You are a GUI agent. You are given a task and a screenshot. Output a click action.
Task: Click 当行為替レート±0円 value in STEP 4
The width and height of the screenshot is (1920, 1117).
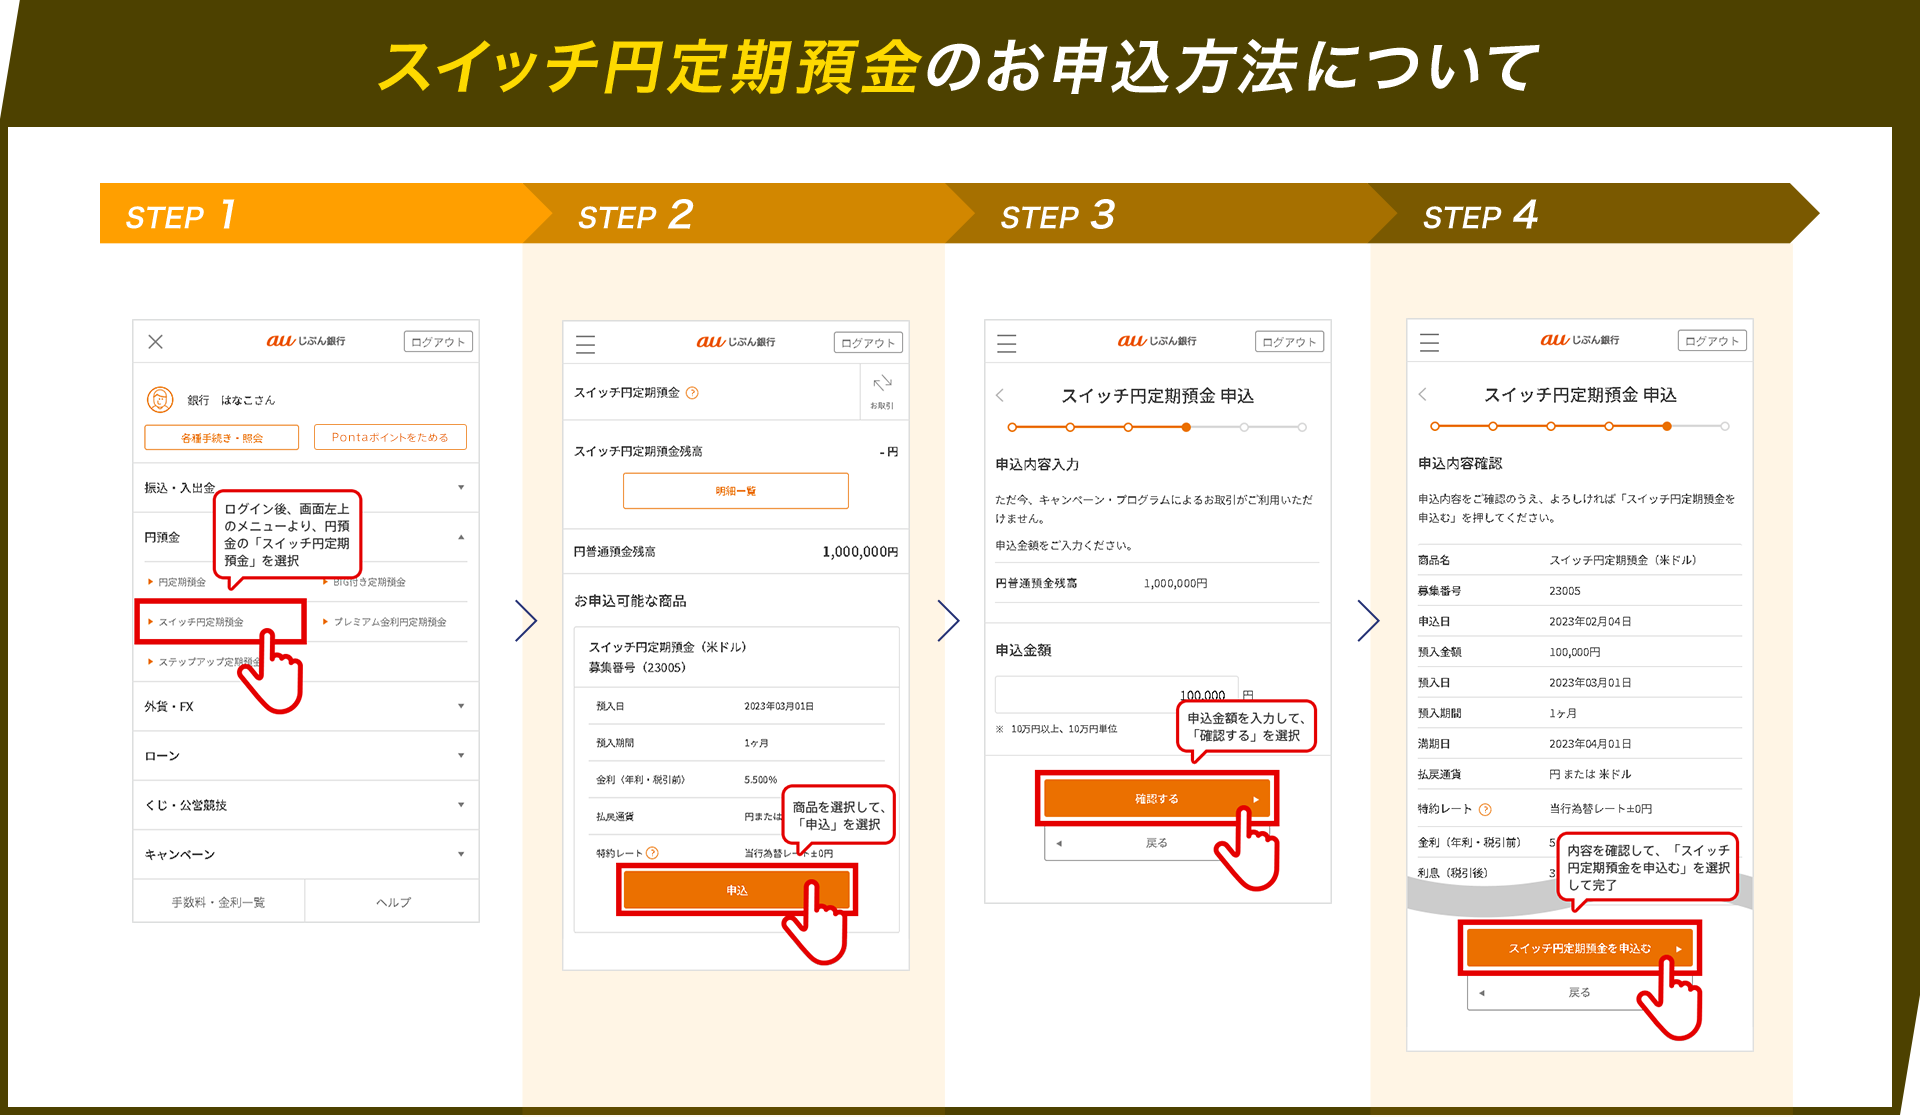pos(1601,809)
